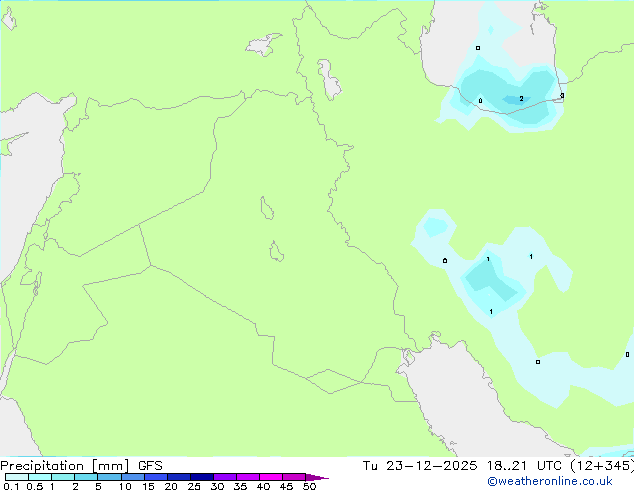Click the "GFS" model label
This screenshot has width=634, height=490.
click(150, 466)
